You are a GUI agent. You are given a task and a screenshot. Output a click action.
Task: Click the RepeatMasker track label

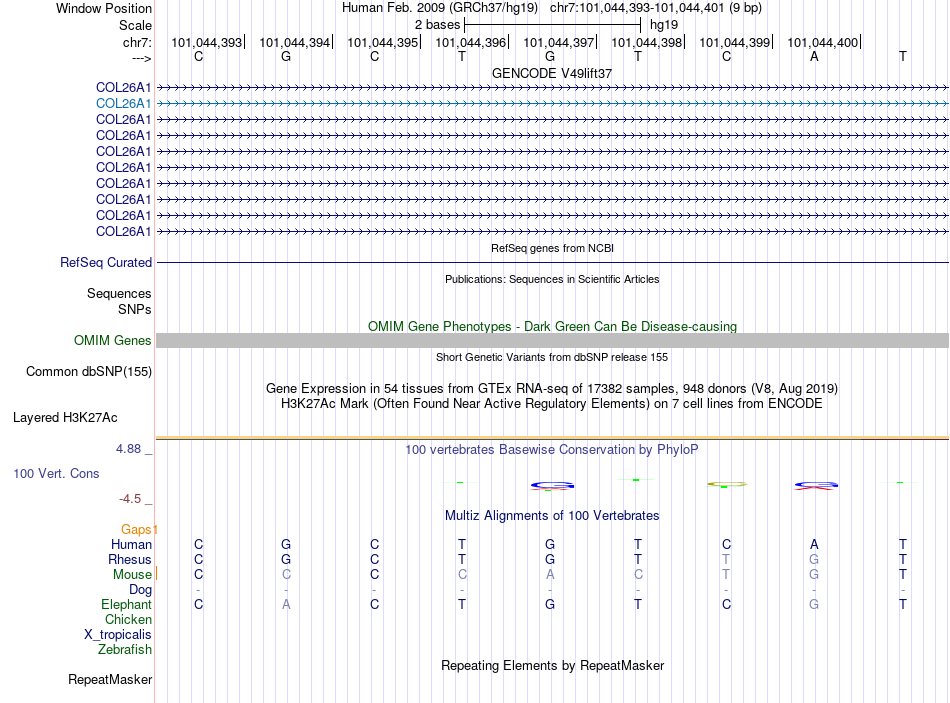click(x=110, y=679)
